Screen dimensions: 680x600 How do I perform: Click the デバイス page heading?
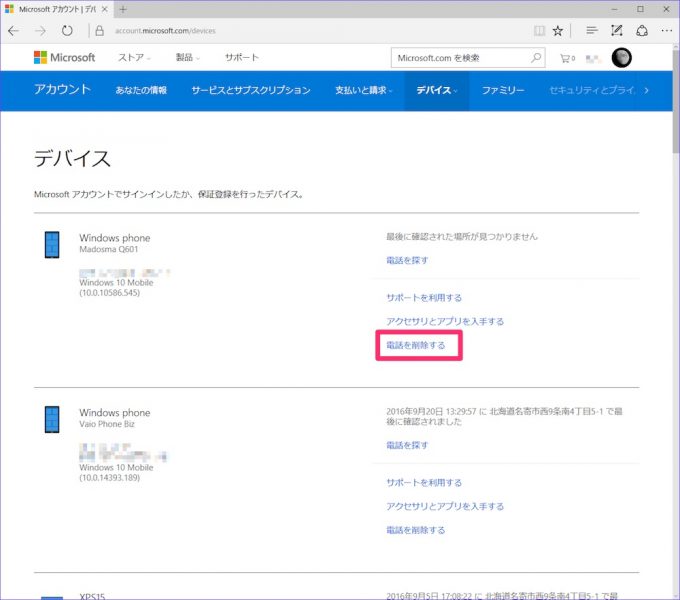(x=72, y=158)
